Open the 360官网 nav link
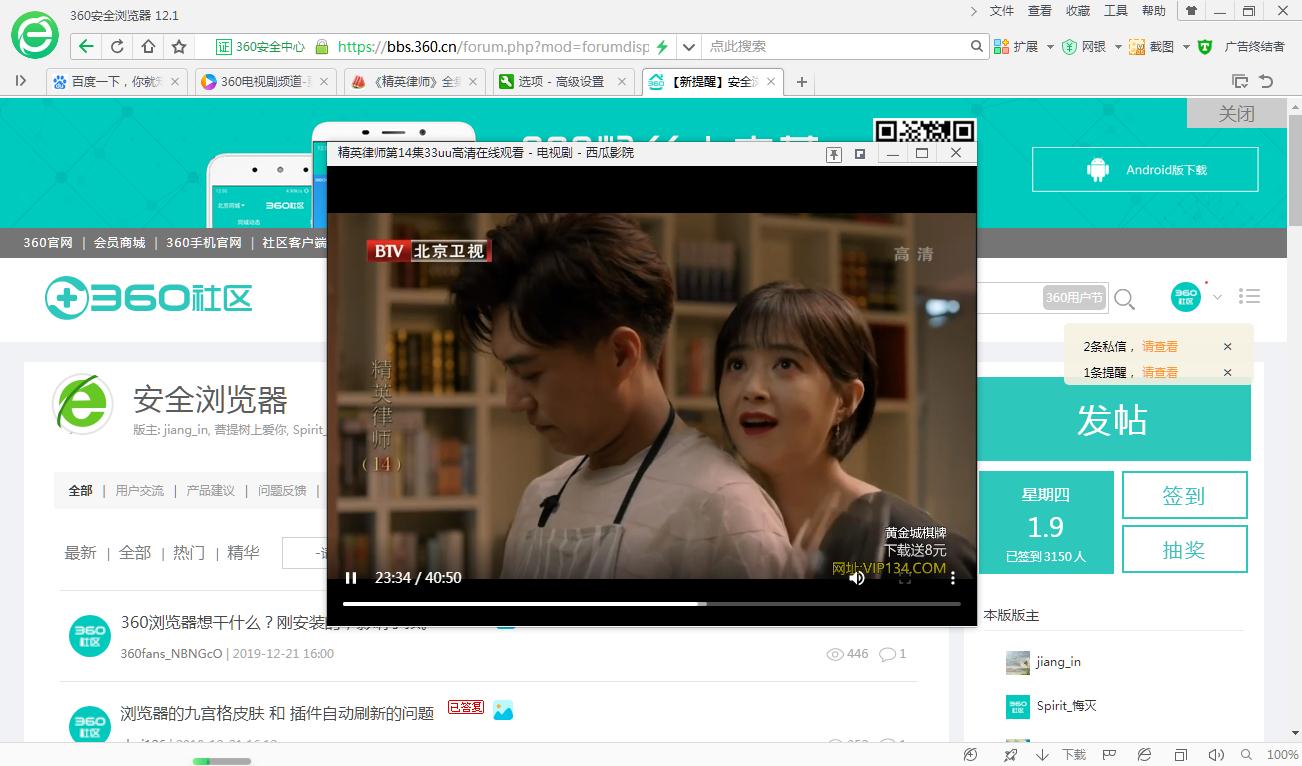 tap(48, 243)
